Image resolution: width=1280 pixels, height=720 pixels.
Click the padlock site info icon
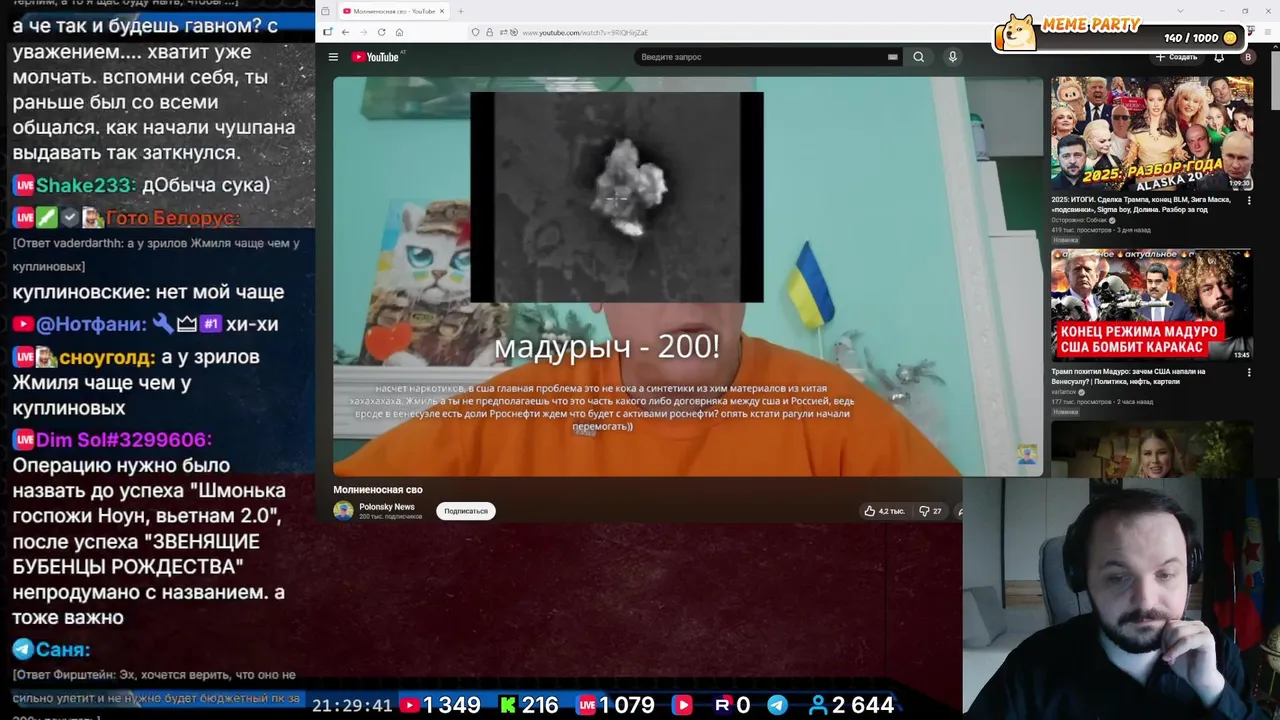pos(489,32)
